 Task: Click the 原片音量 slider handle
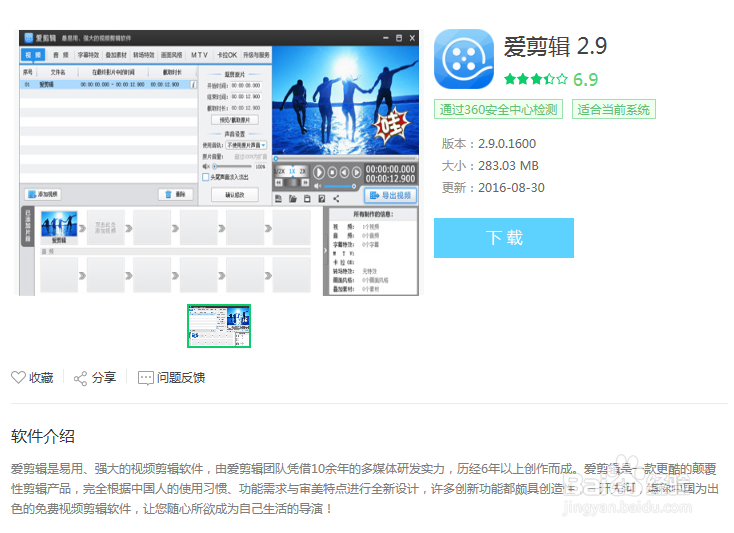(215, 167)
